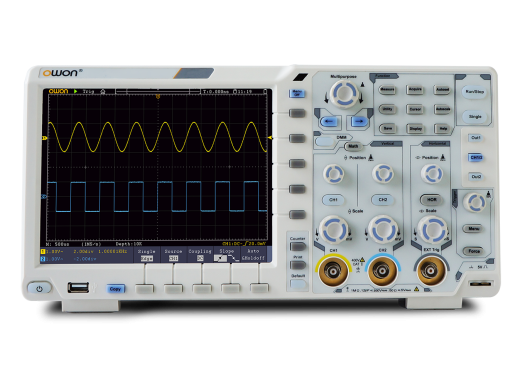
Task: Hit the Autoset button
Action: [x=443, y=90]
